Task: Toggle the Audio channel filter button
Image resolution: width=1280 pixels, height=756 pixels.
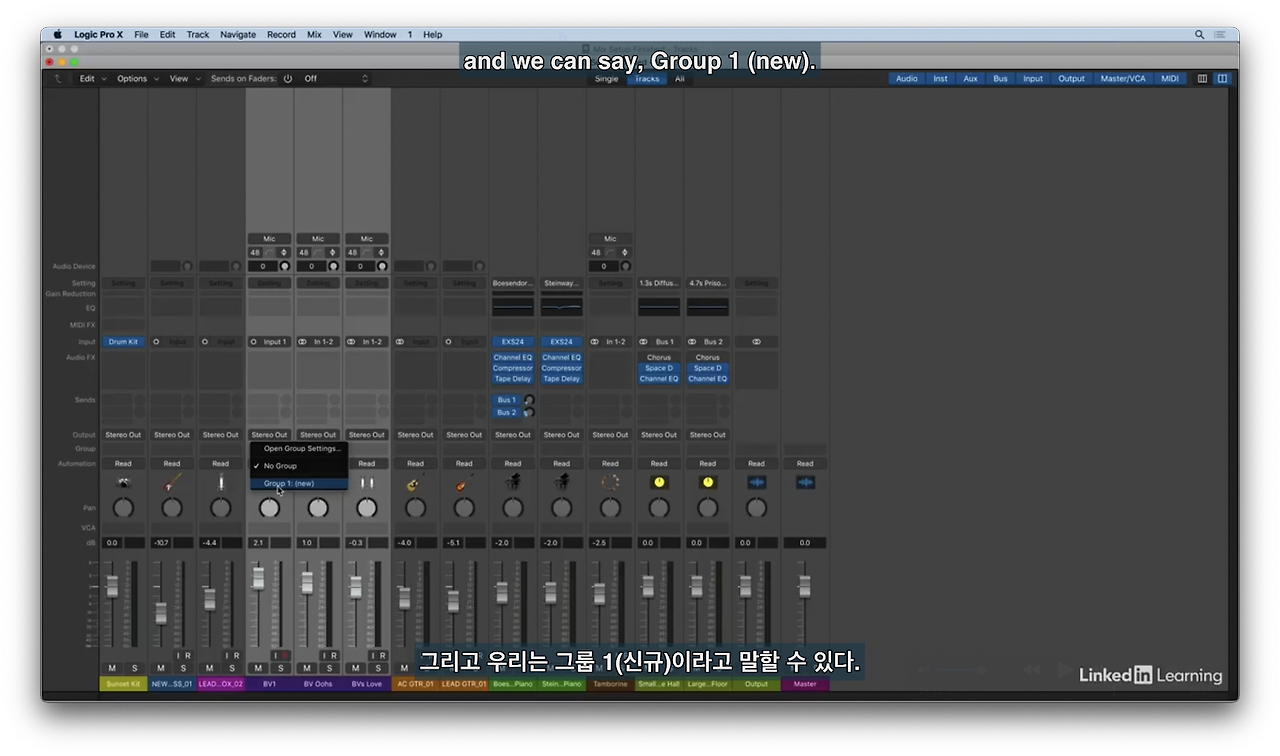Action: [x=907, y=78]
